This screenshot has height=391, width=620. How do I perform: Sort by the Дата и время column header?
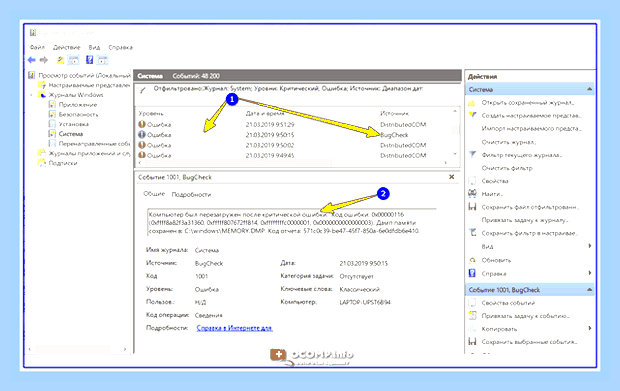(x=265, y=113)
